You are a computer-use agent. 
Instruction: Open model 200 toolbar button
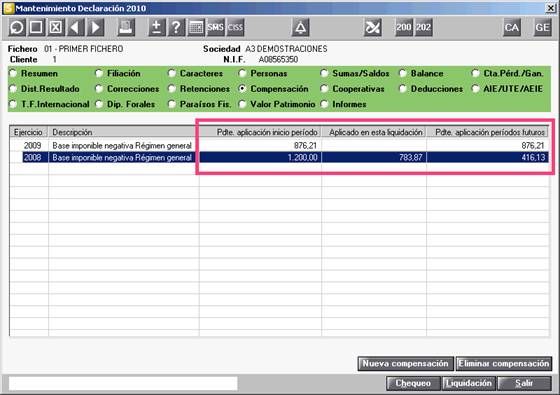pyautogui.click(x=404, y=28)
